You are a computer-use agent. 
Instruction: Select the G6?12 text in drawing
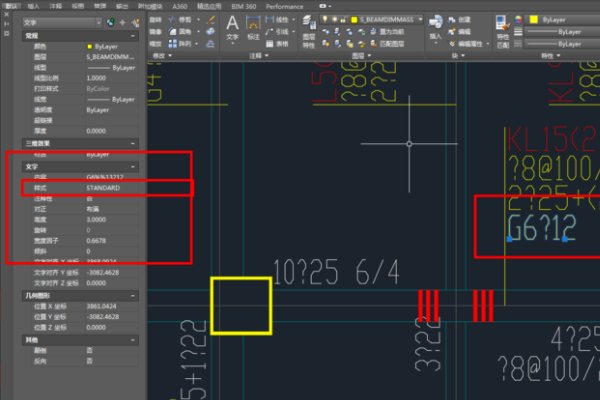pos(541,227)
